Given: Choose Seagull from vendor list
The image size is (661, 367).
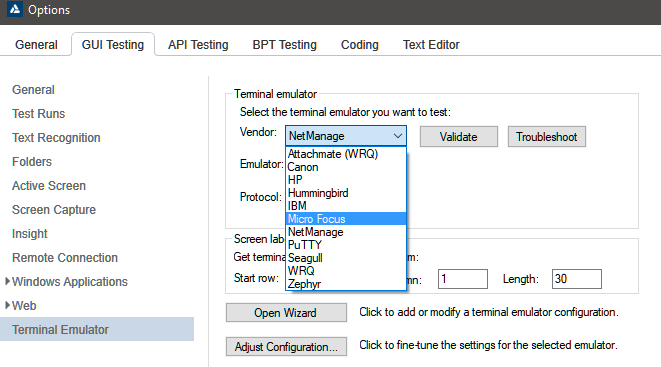Looking at the screenshot, I should 346,258.
